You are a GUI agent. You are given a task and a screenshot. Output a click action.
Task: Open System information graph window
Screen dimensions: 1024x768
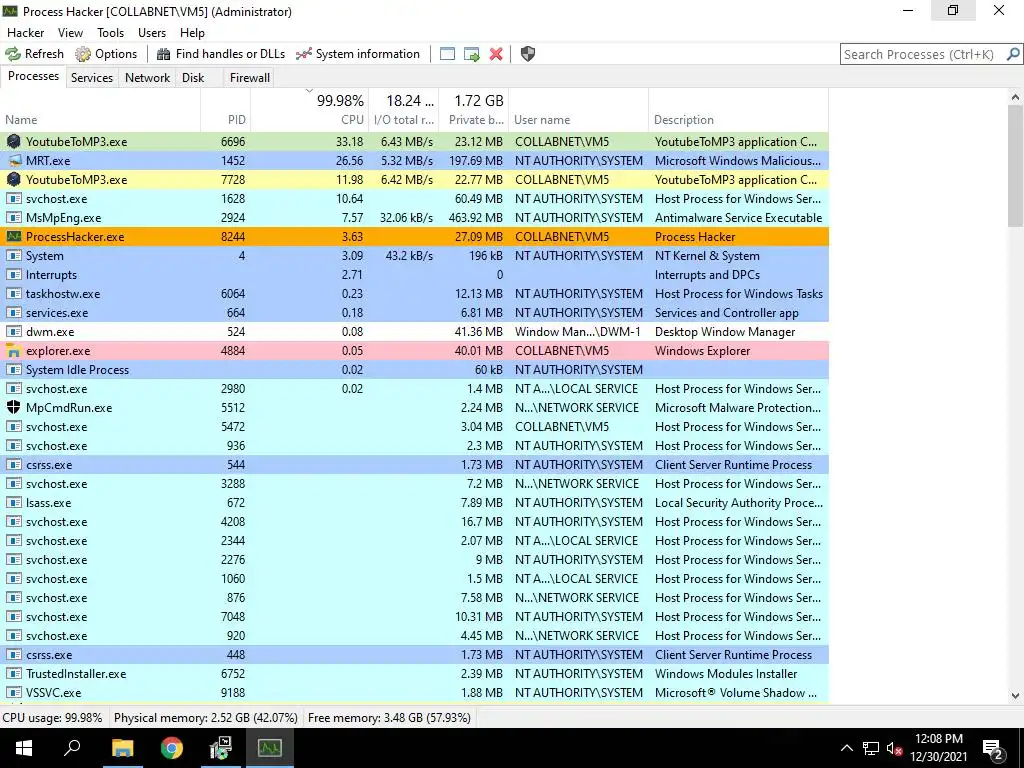pos(358,54)
